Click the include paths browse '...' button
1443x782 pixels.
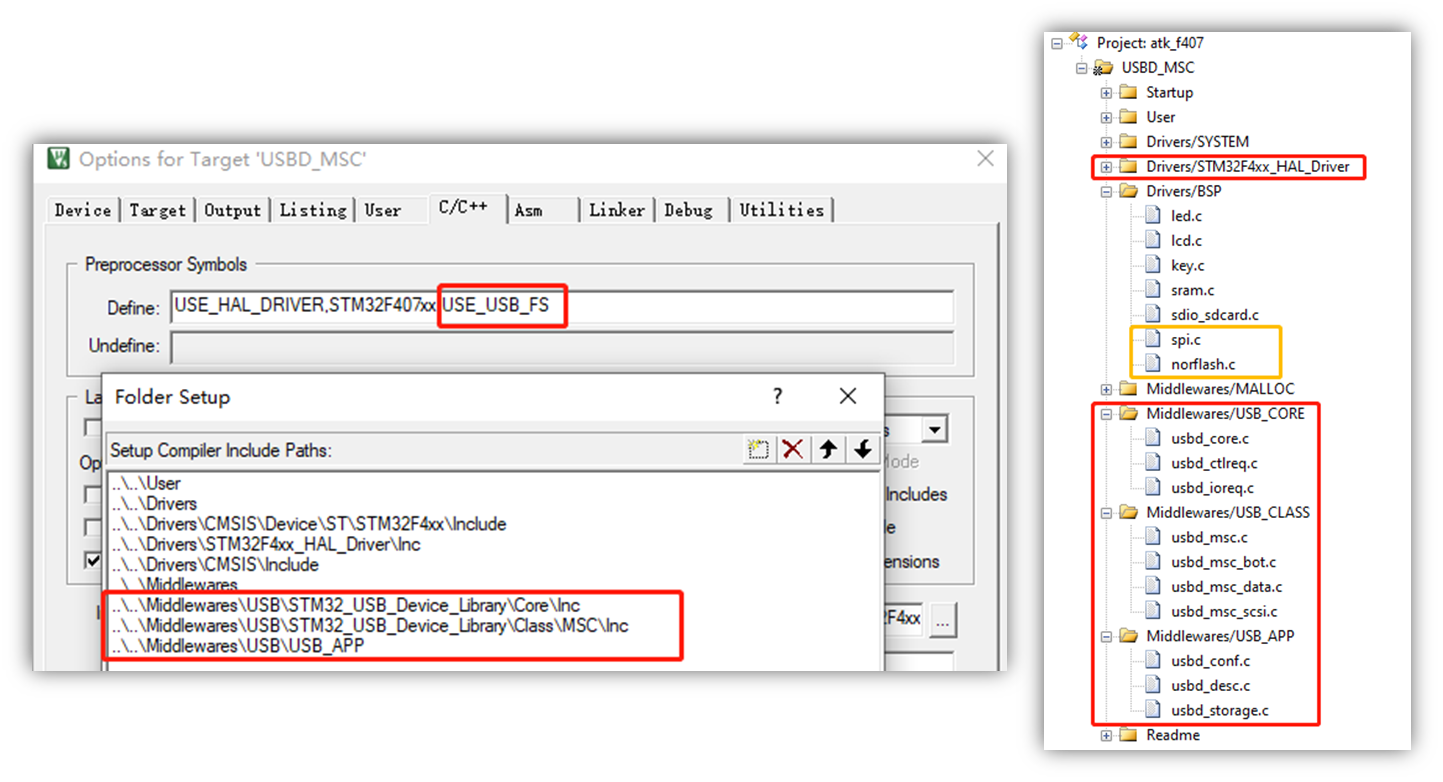(942, 619)
